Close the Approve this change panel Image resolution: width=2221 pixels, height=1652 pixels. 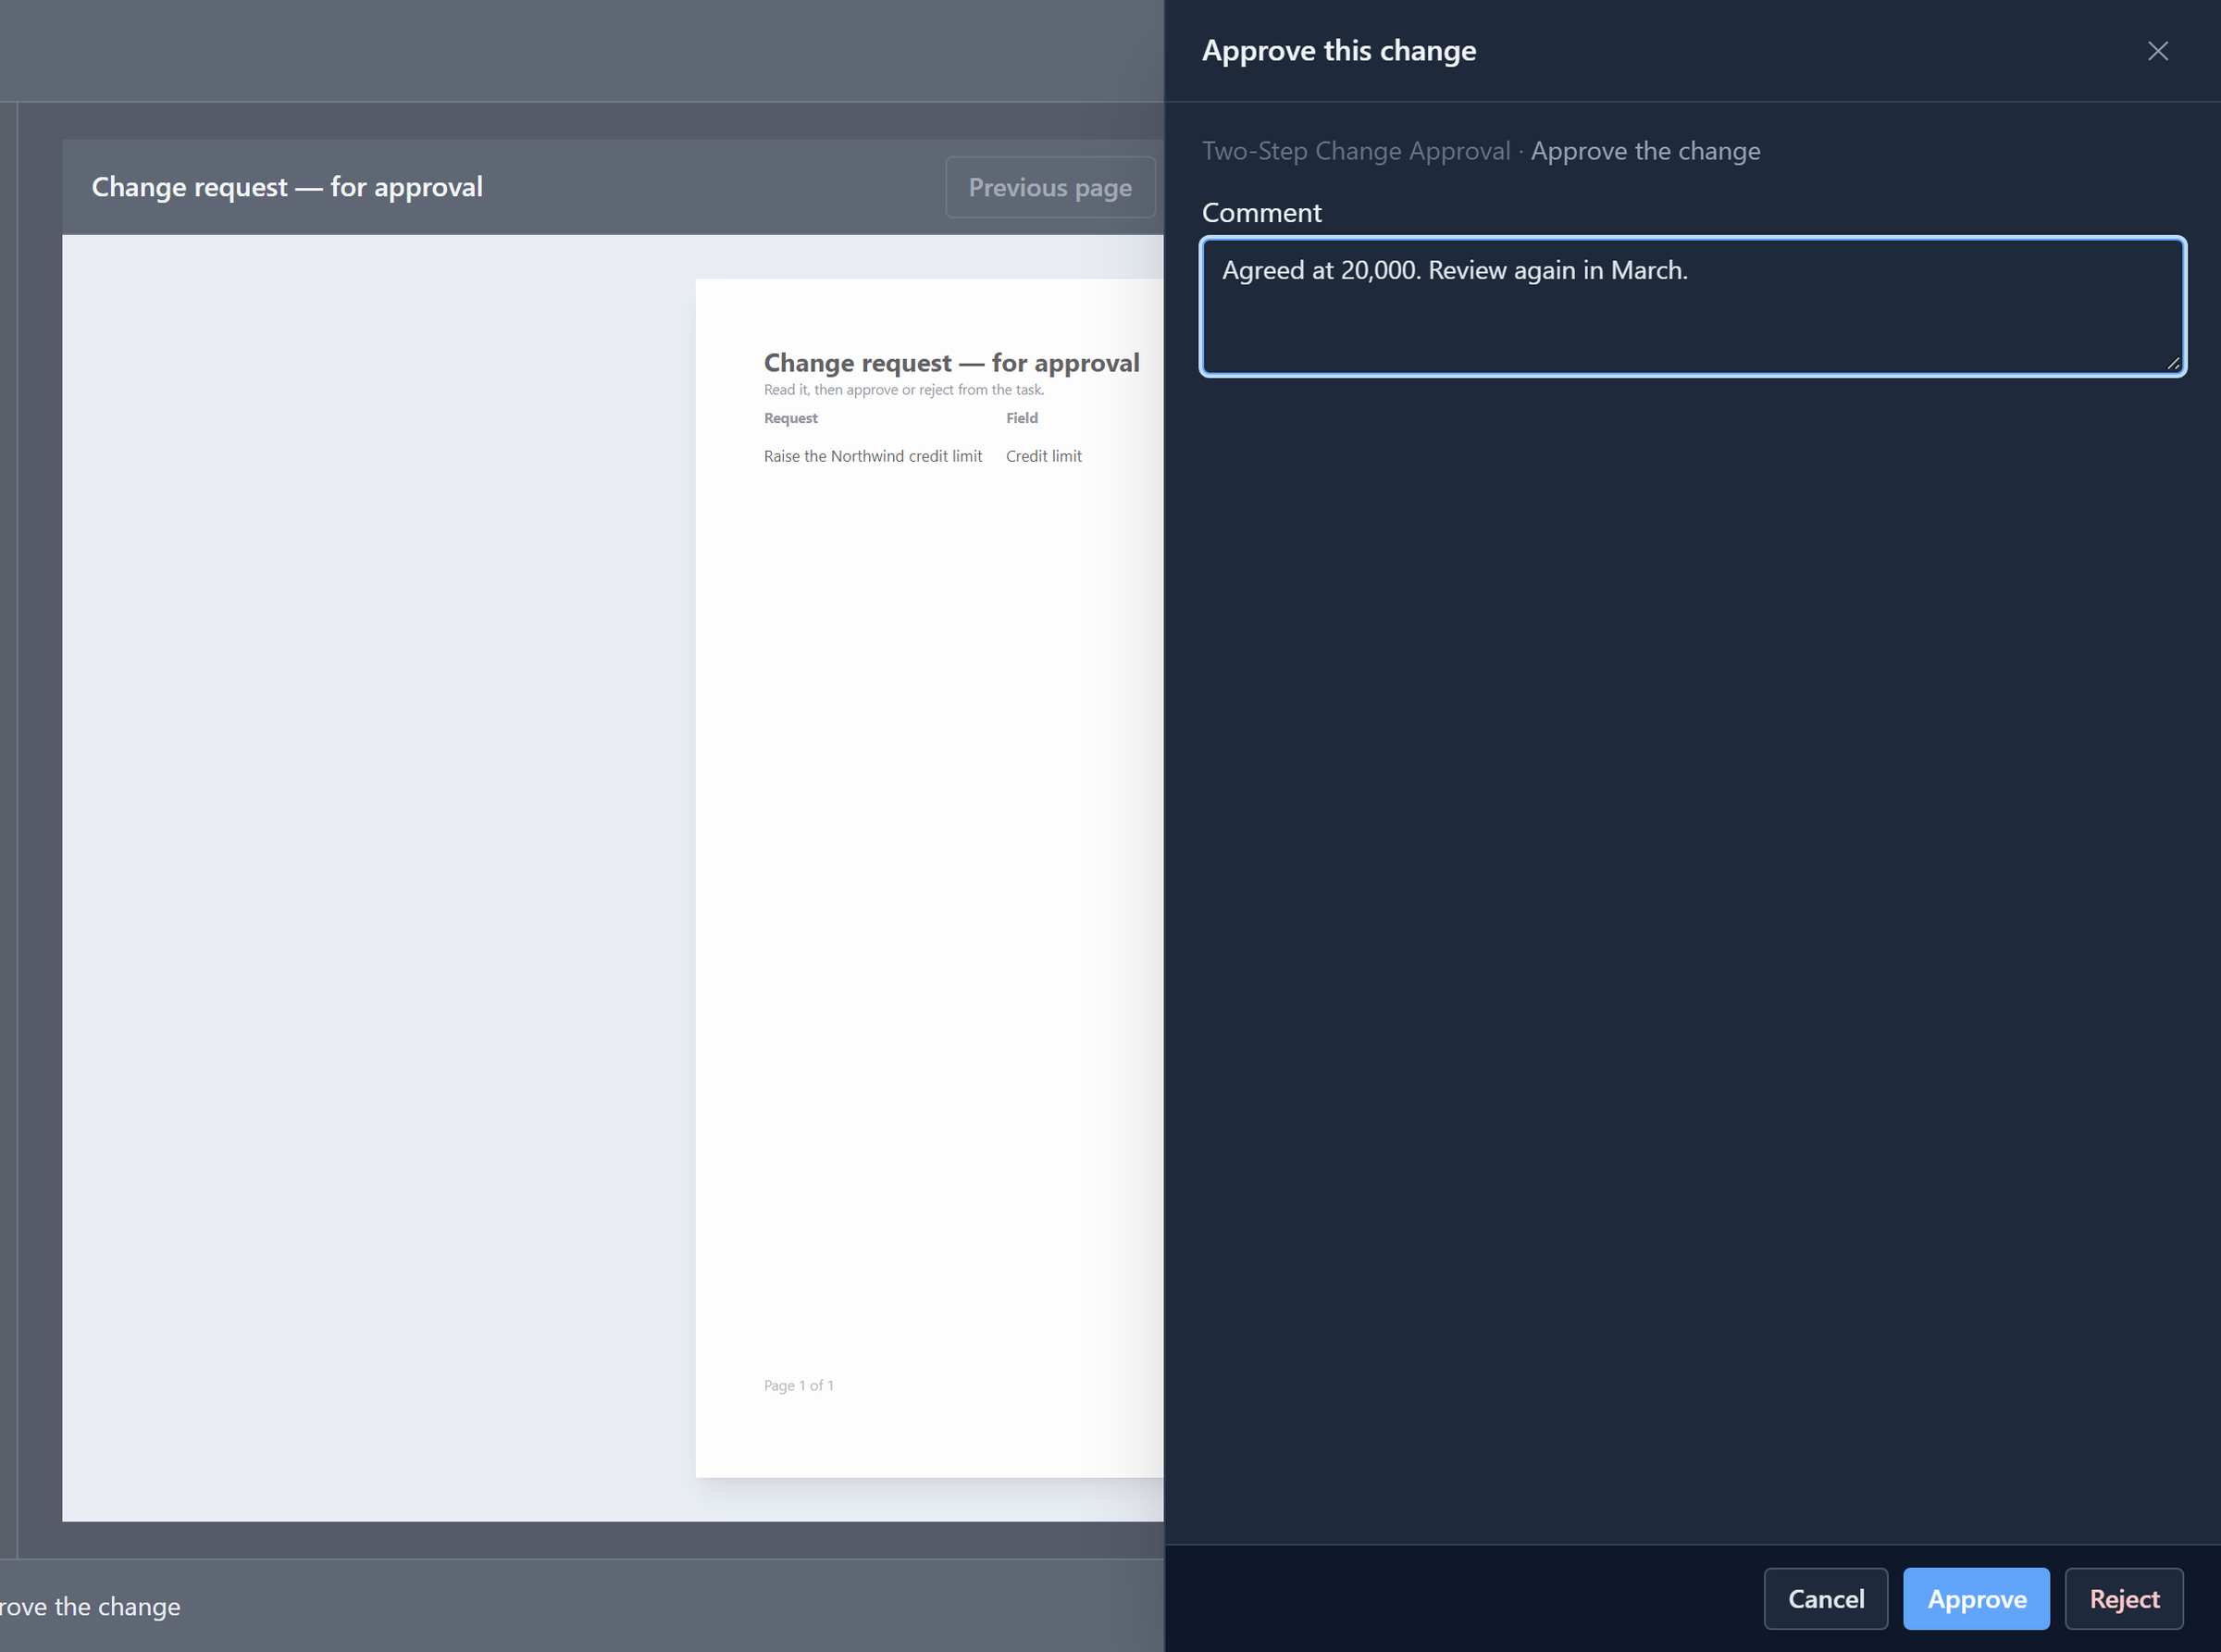tap(2157, 51)
